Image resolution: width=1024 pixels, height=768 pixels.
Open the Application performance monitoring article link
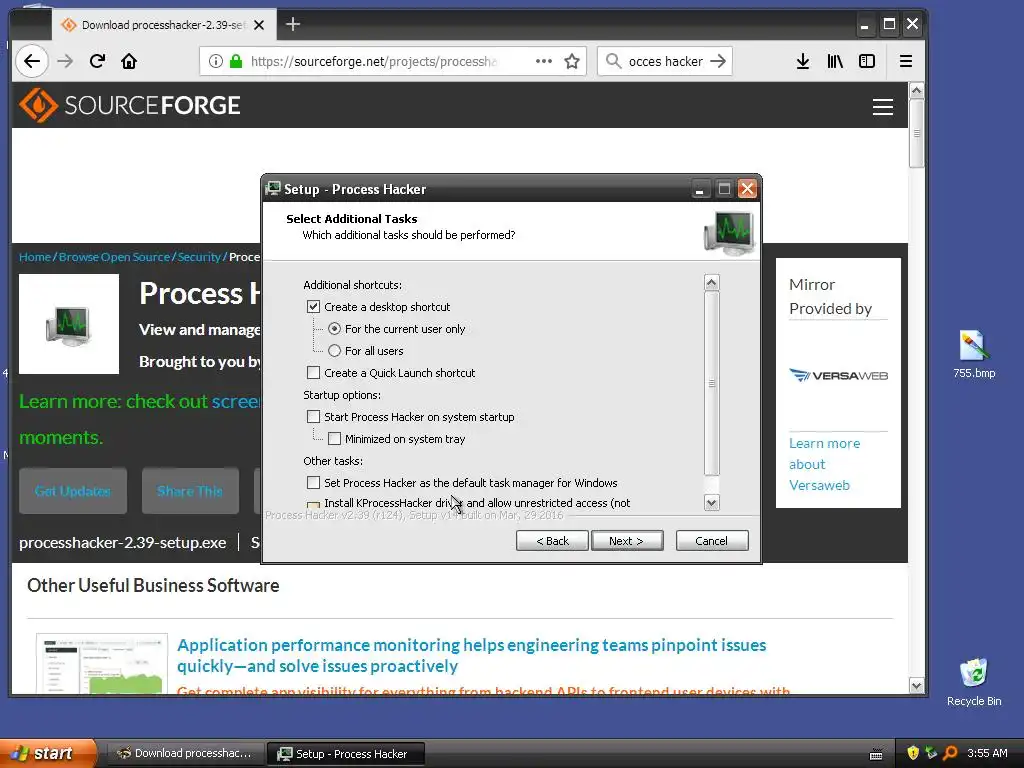pos(472,656)
